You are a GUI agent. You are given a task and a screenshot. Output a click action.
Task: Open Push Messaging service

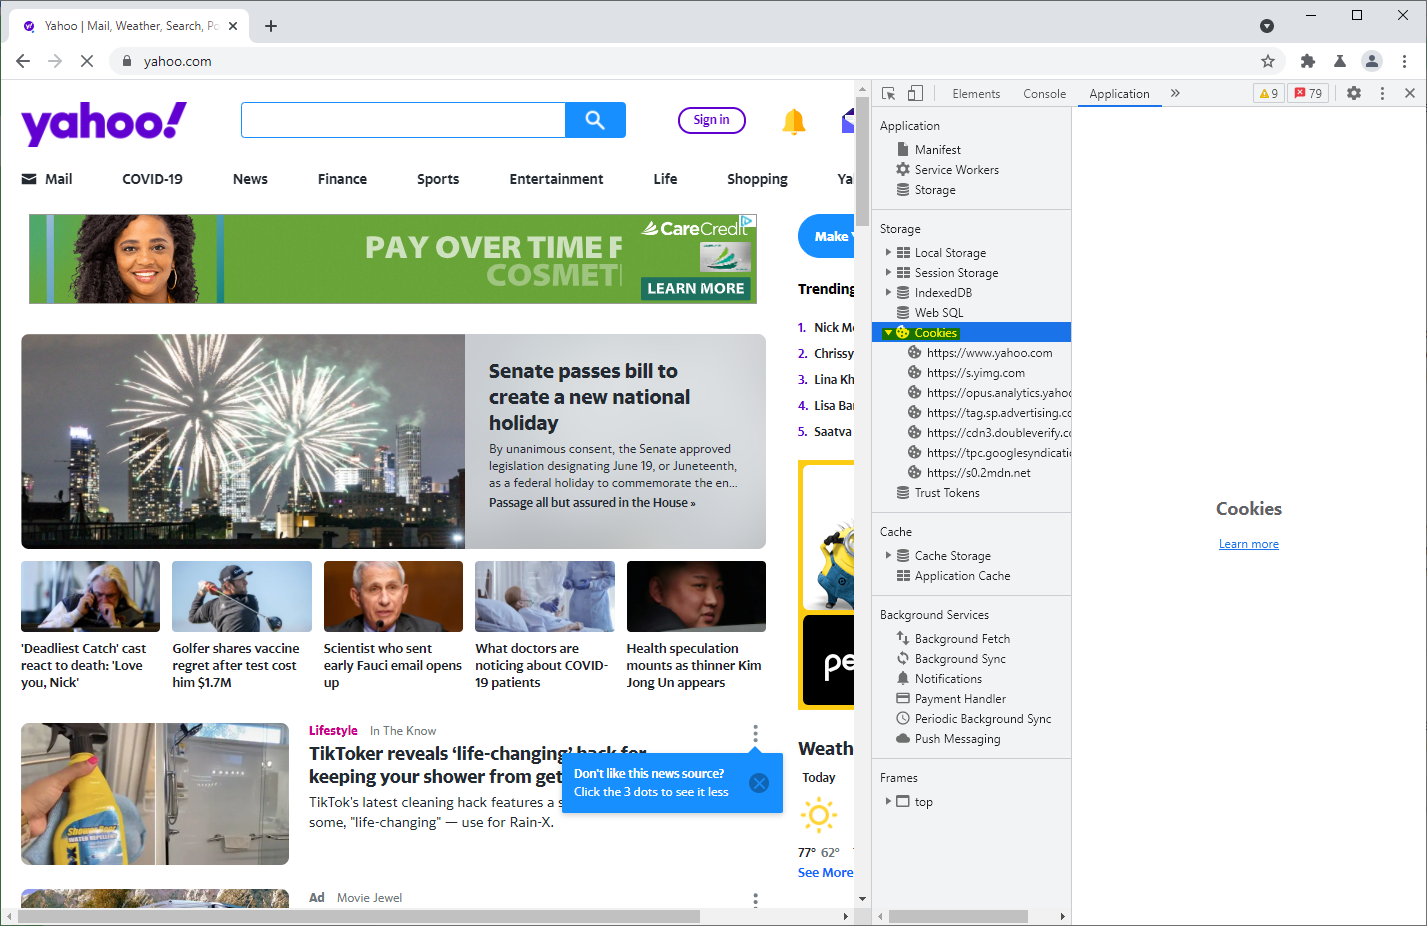tap(957, 738)
